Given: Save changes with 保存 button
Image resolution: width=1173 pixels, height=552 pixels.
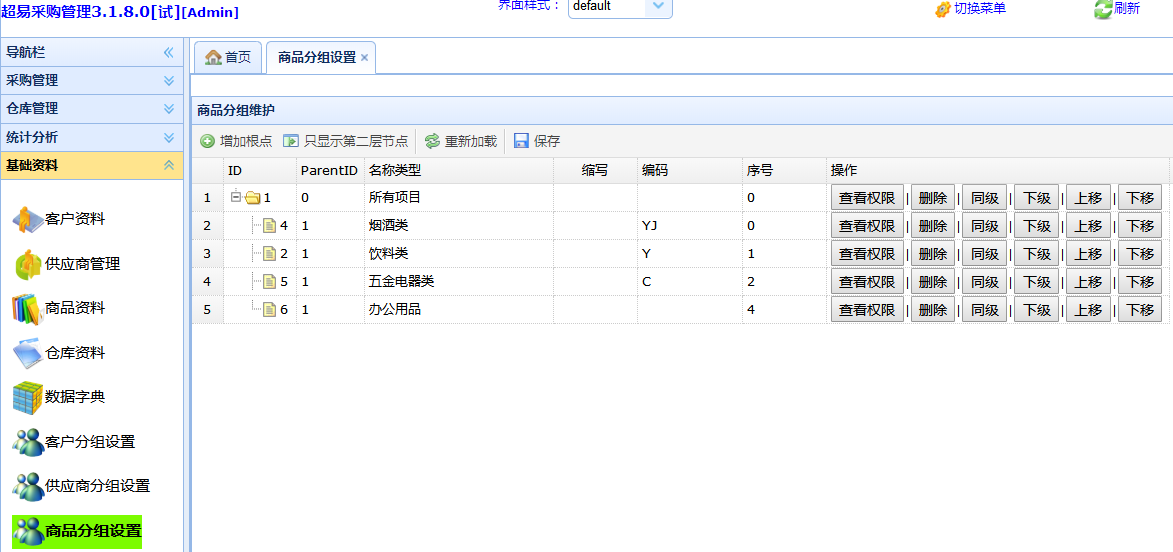Looking at the screenshot, I should point(537,141).
